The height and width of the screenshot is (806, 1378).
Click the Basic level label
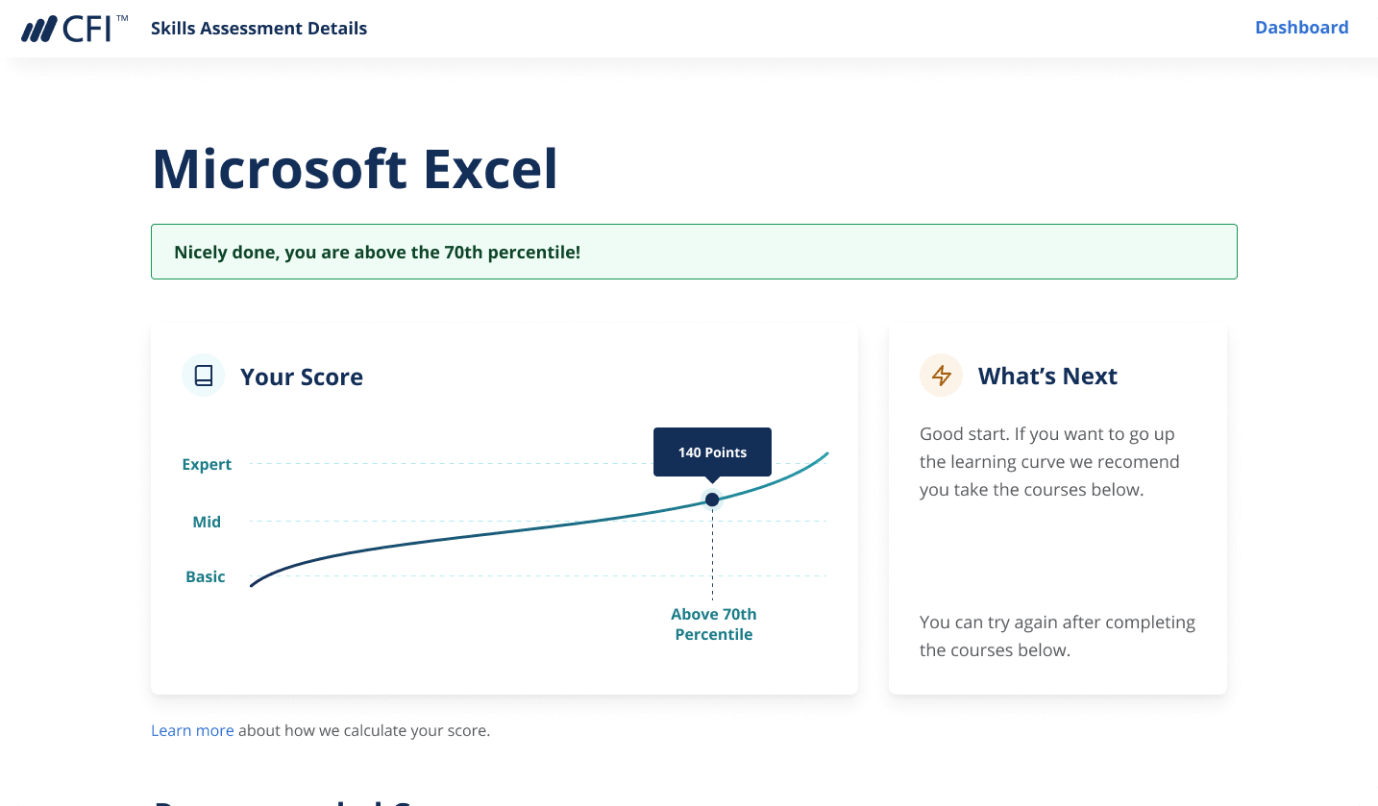(x=206, y=577)
